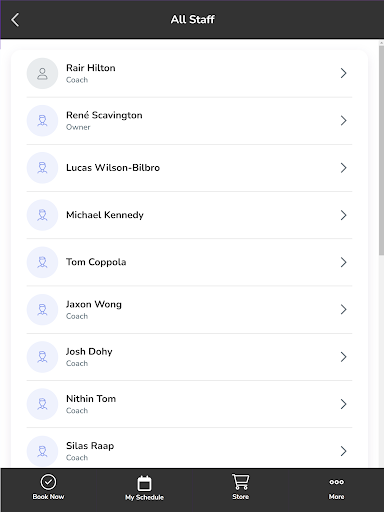Select the Jaxon Wong name
The image size is (384, 512).
(94, 304)
